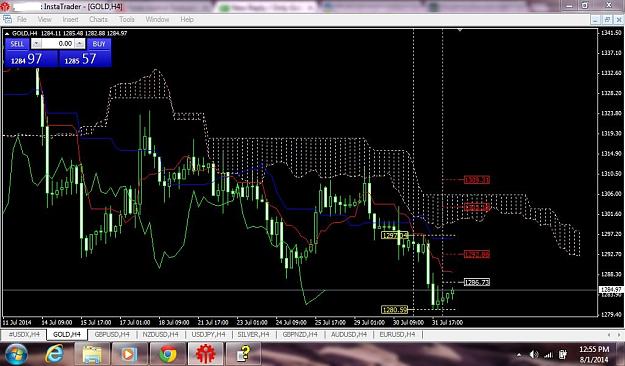
Task: Collapse the one-click trading panel triangle
Action: [7, 33]
